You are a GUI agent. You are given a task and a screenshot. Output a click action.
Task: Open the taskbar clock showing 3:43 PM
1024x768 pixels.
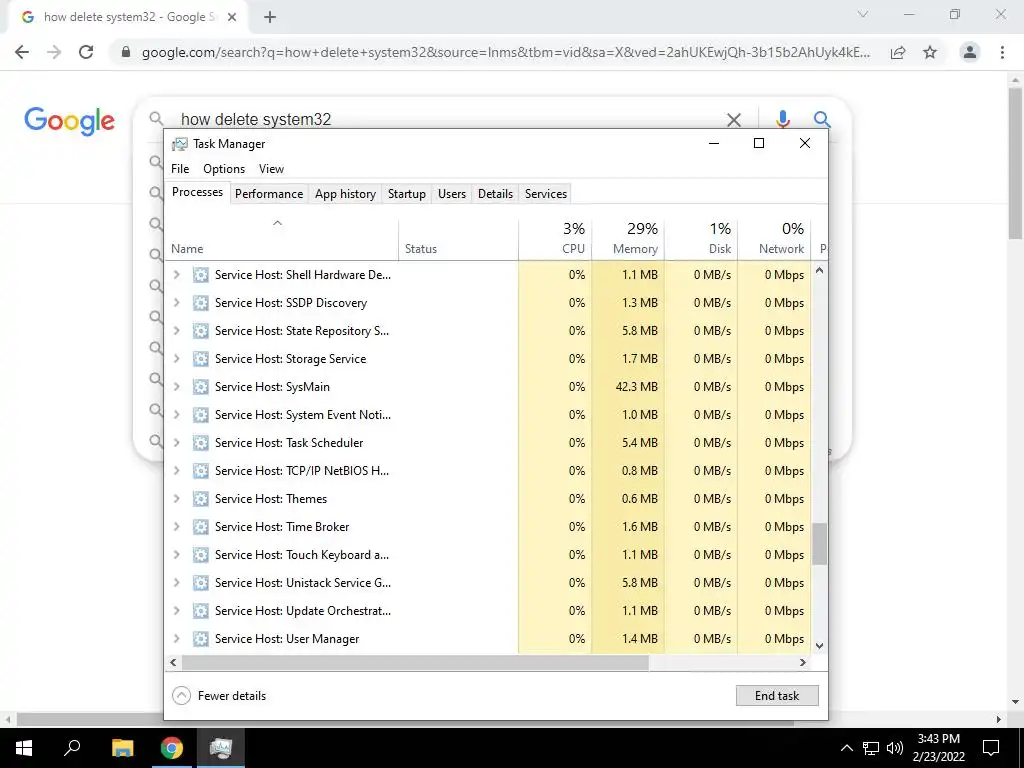click(x=938, y=748)
